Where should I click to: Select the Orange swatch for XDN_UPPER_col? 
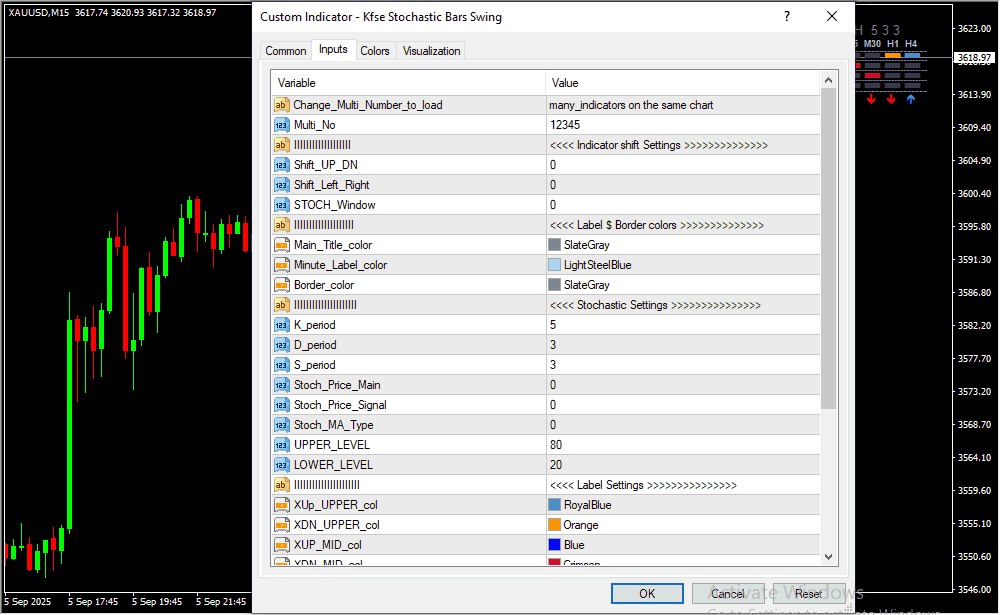[x=555, y=525]
